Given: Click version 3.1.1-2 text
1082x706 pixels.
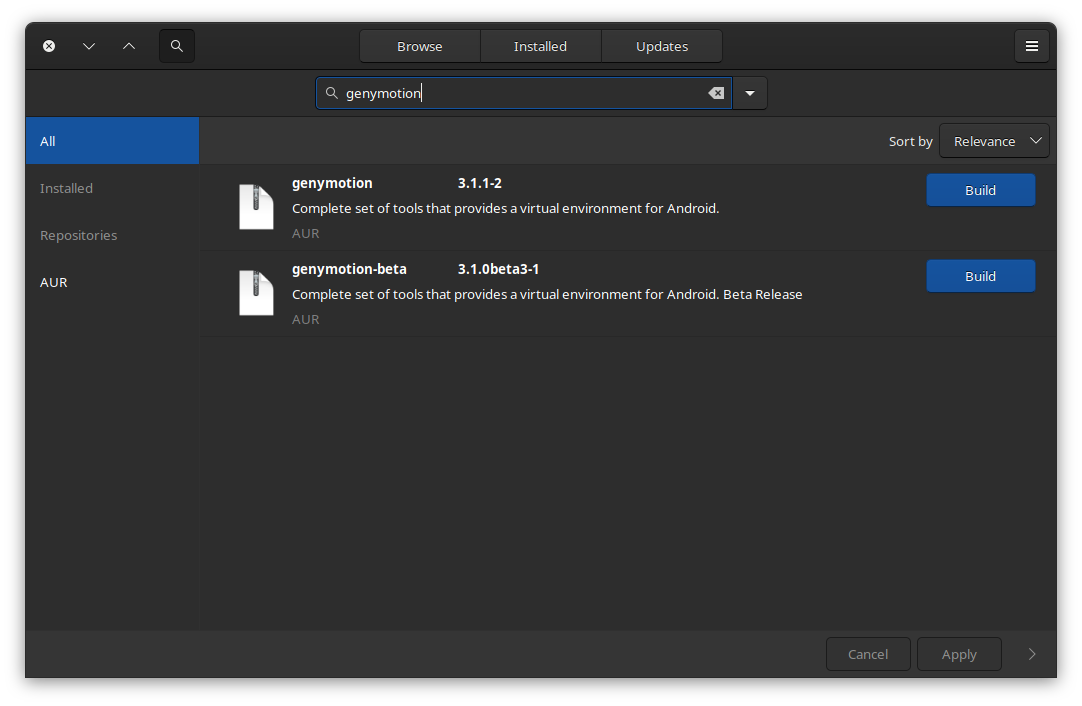Looking at the screenshot, I should click(480, 183).
